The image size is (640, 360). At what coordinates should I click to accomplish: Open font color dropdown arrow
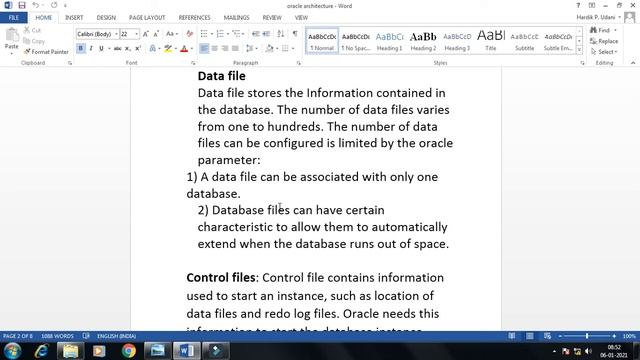coord(191,49)
